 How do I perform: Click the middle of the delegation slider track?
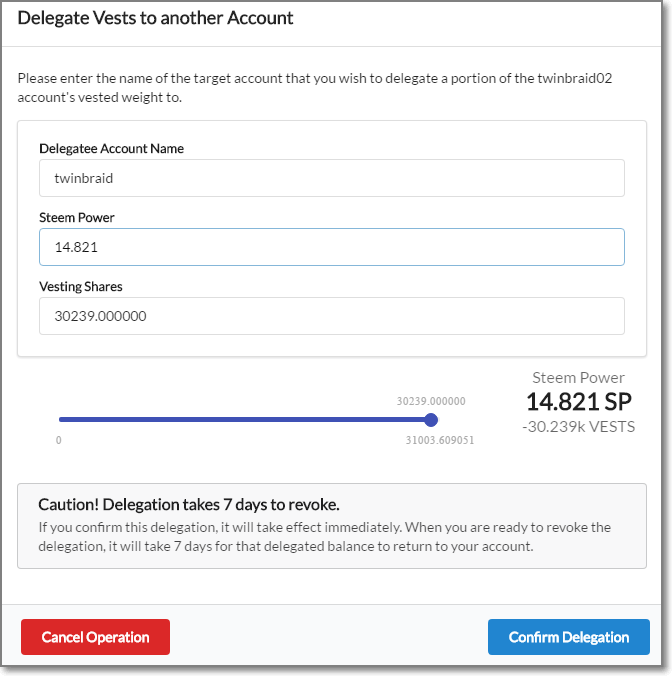[x=245, y=420]
